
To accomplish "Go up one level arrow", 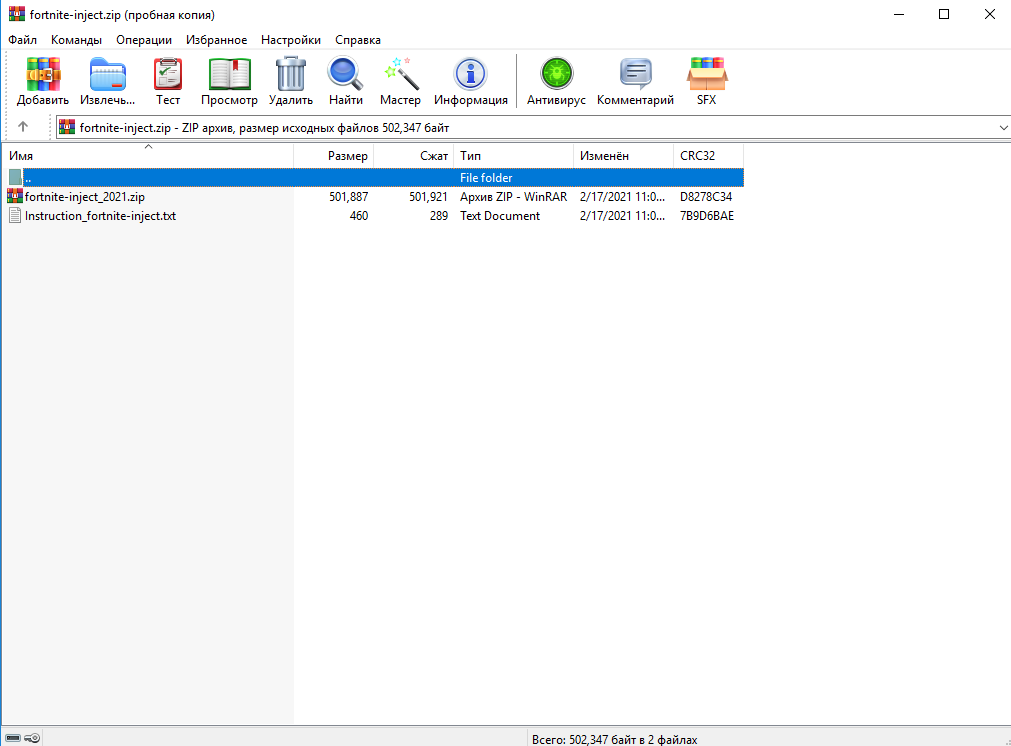I will pos(23,127).
